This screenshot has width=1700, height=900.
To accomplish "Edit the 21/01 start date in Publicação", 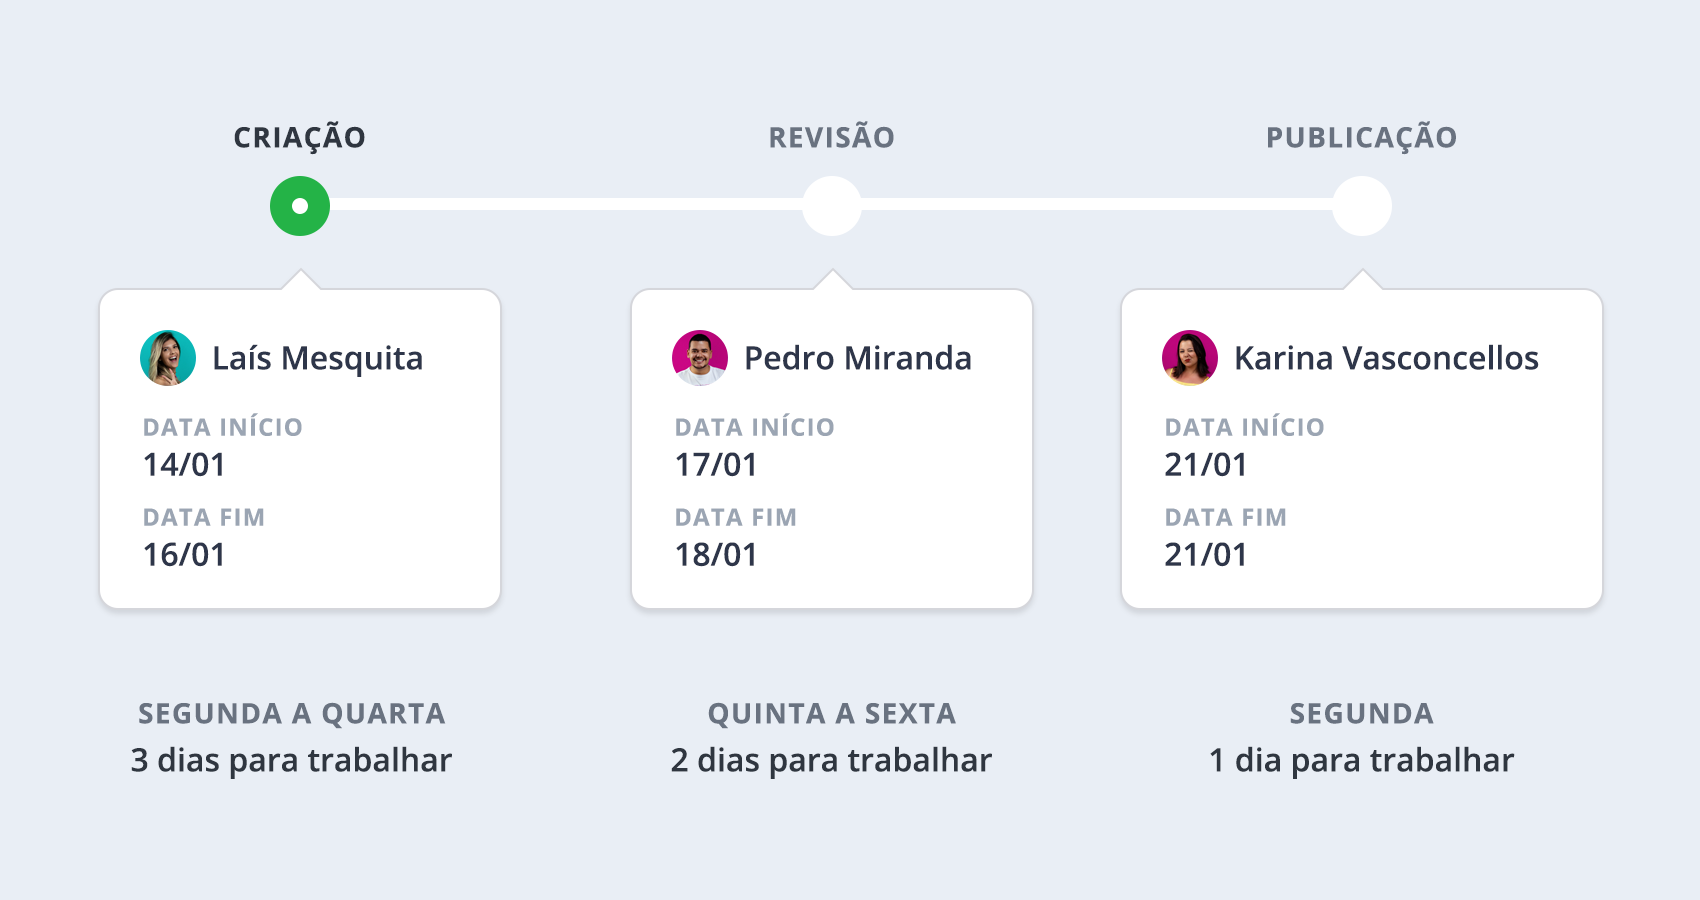I will click(1206, 465).
